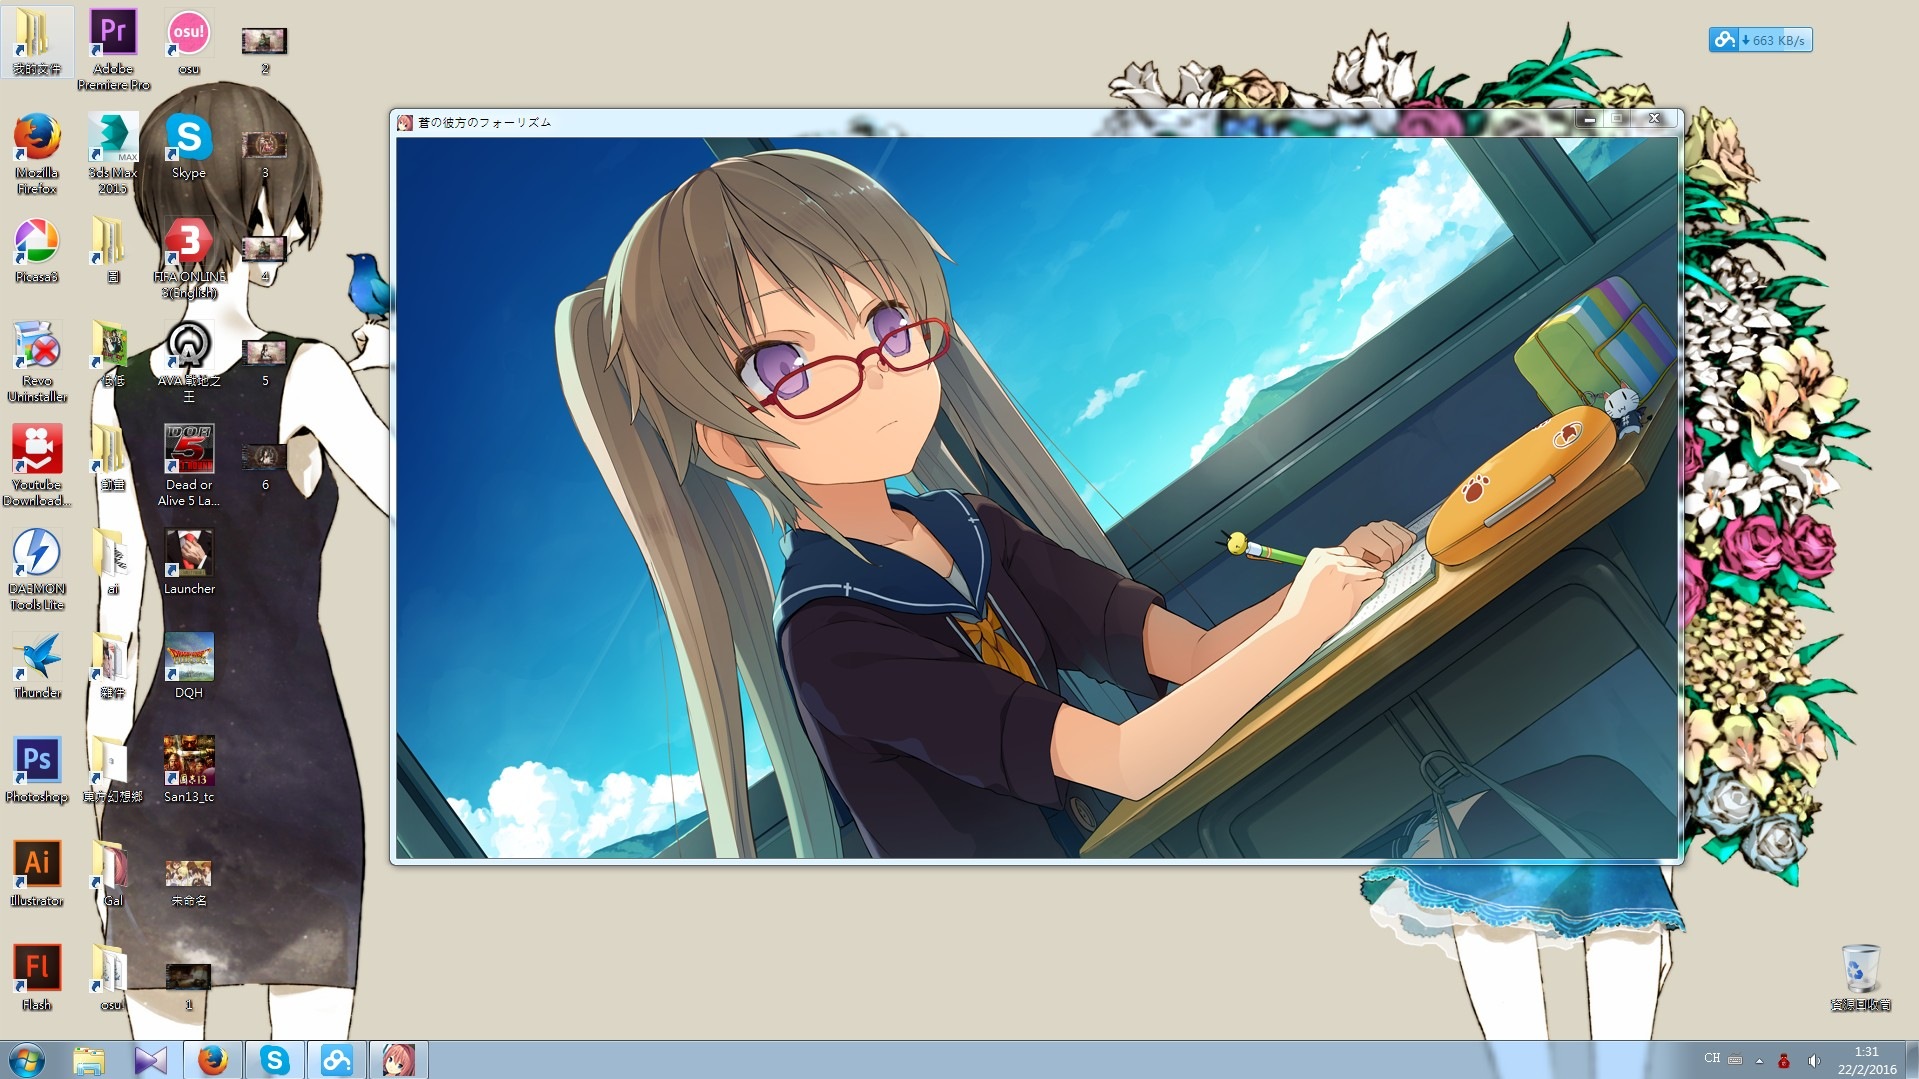
Task: Click the Mozilla Firefox desktop icon
Action: coord(37,139)
